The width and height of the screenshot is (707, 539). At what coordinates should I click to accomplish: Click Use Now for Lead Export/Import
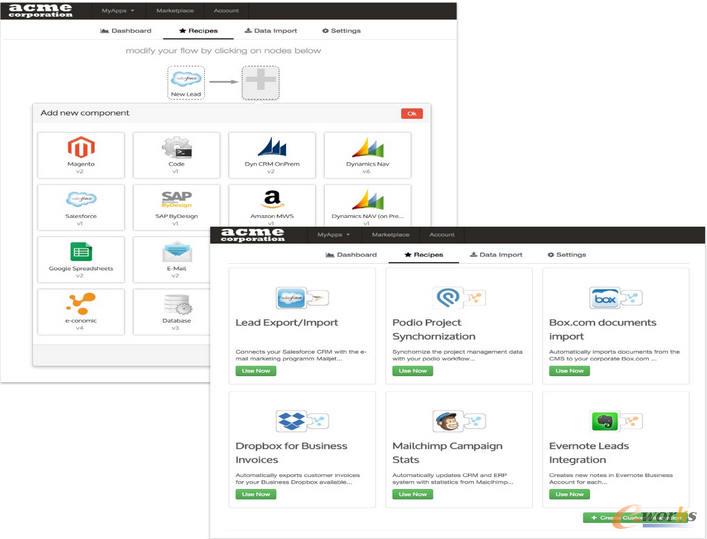coord(255,370)
